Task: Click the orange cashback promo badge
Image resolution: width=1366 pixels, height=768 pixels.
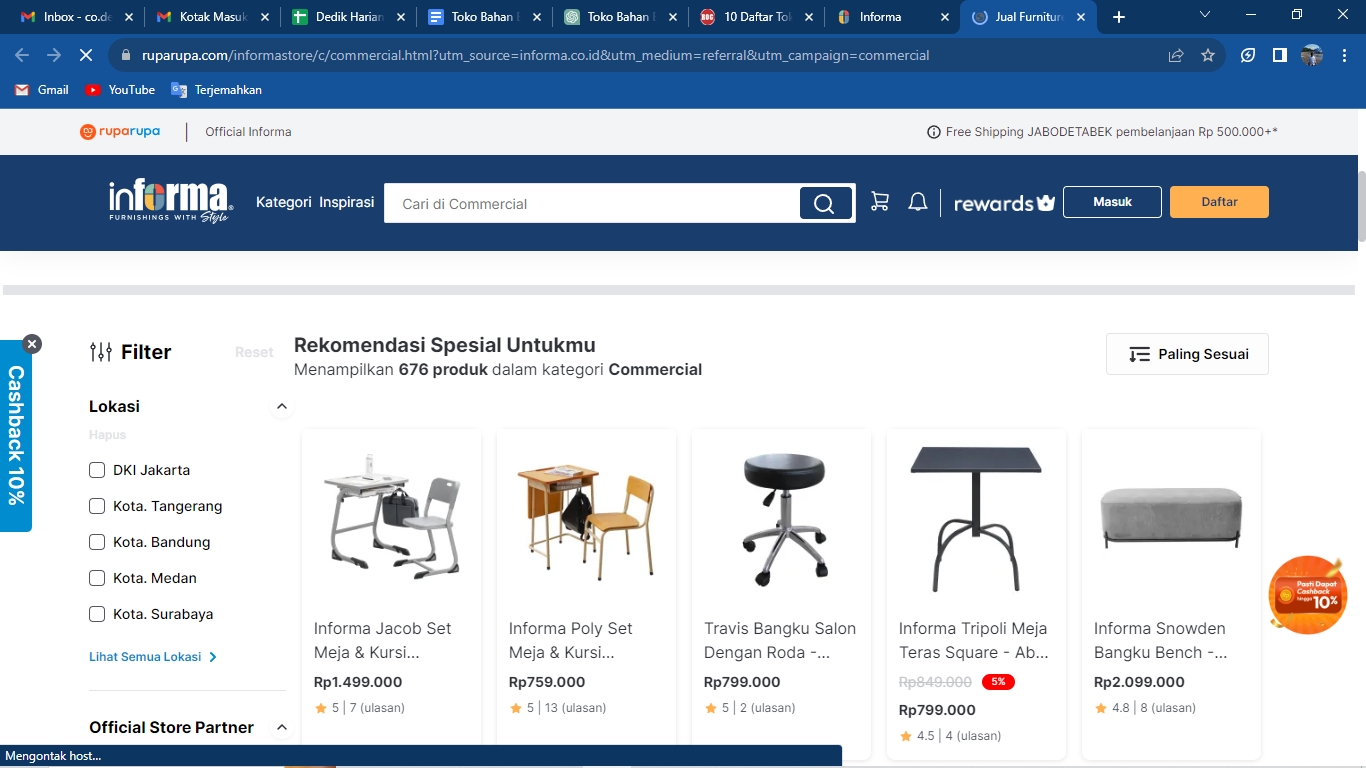Action: (x=1308, y=595)
